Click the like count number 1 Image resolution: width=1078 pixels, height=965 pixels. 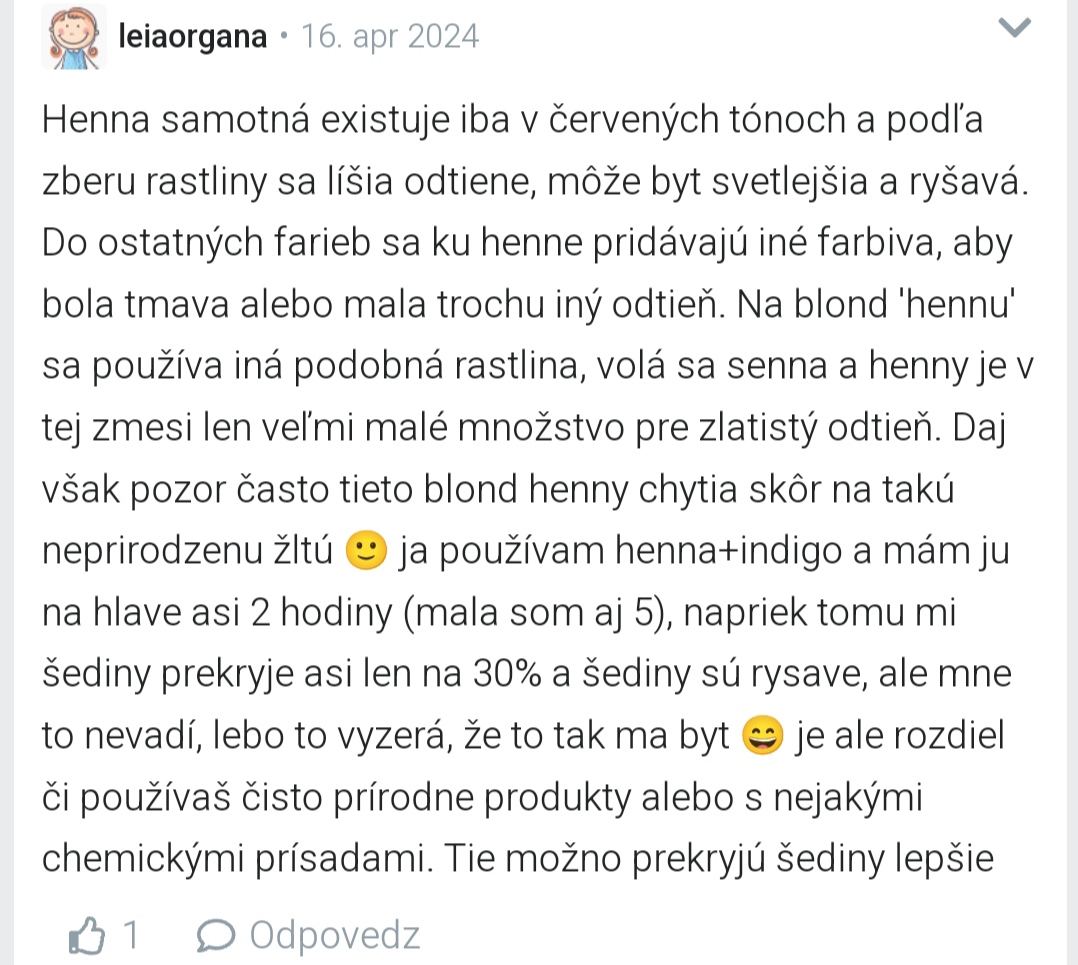(130, 936)
